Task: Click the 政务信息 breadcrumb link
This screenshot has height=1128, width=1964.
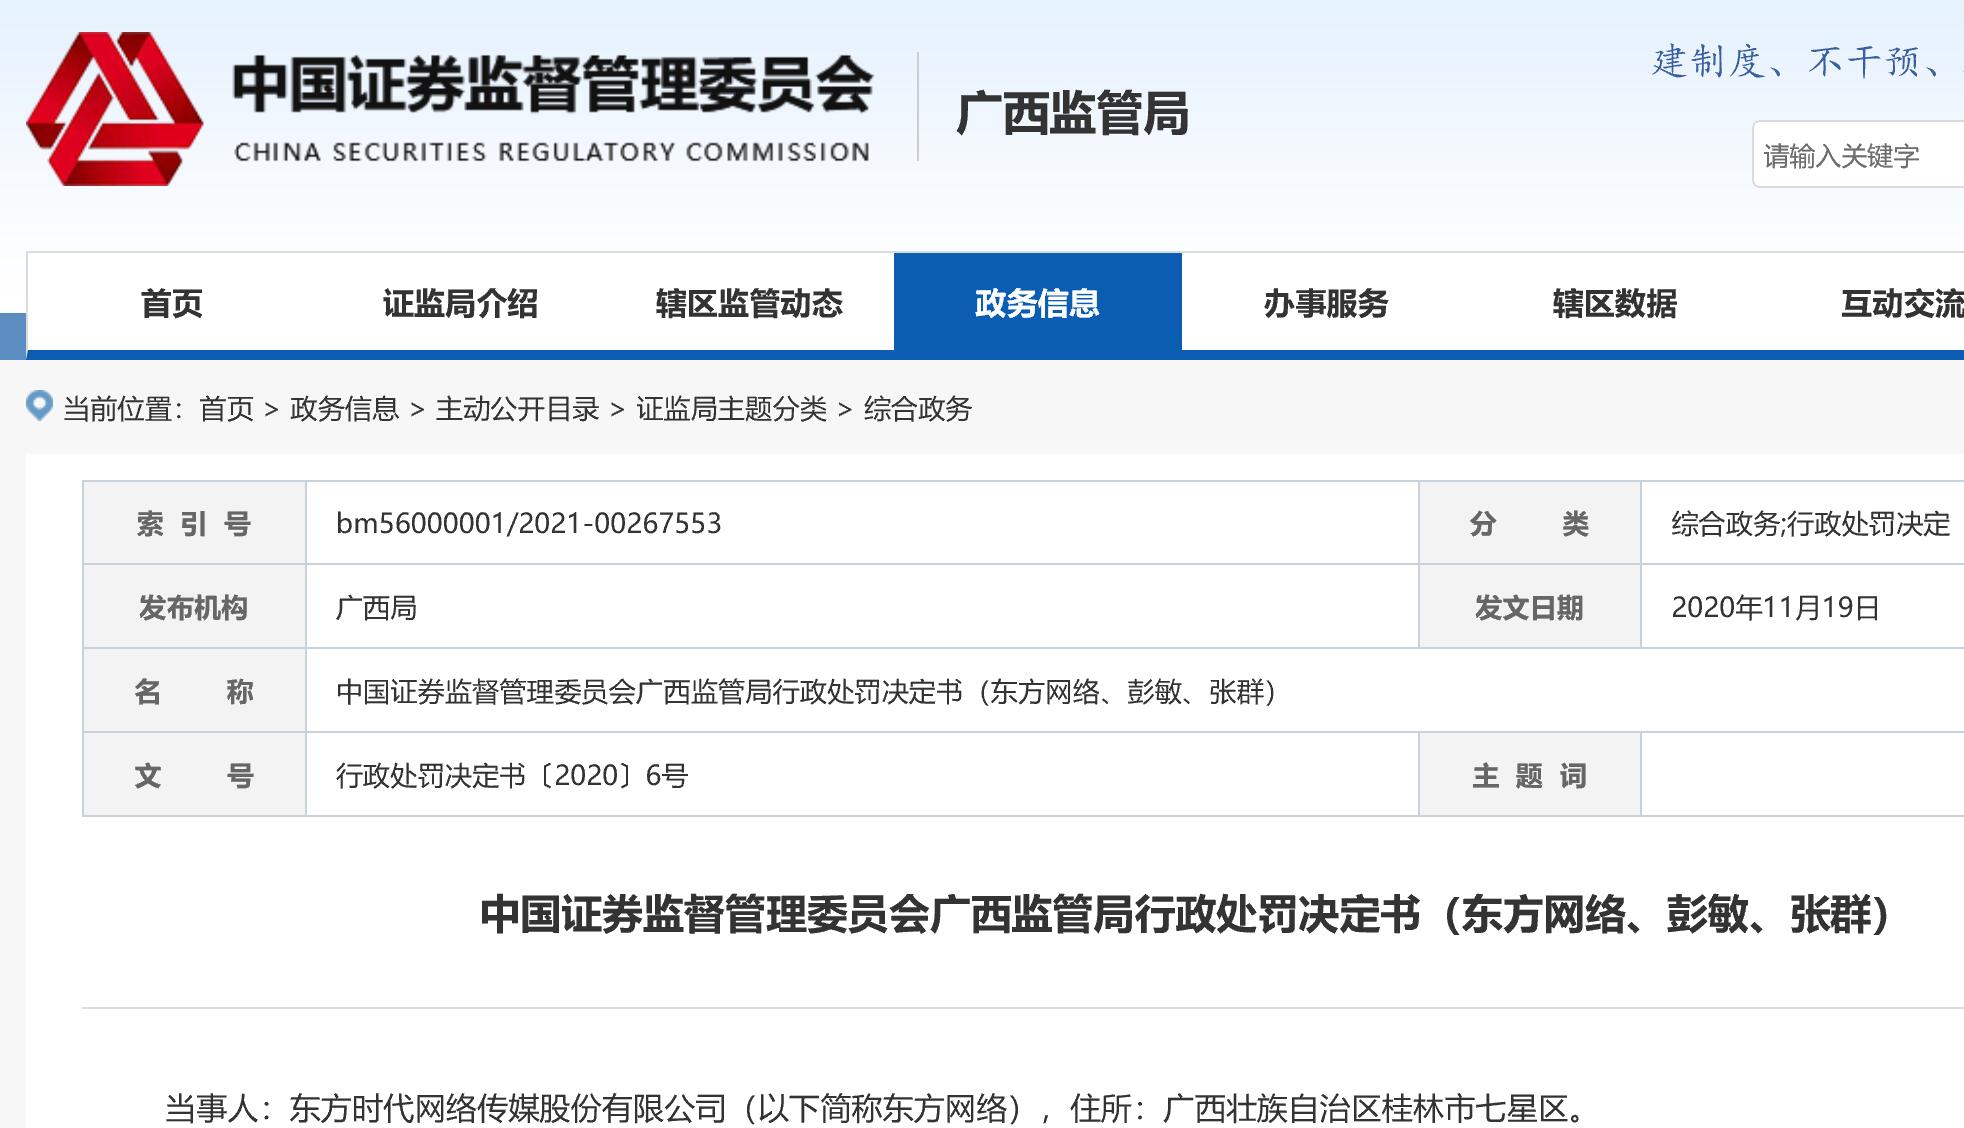Action: point(344,409)
